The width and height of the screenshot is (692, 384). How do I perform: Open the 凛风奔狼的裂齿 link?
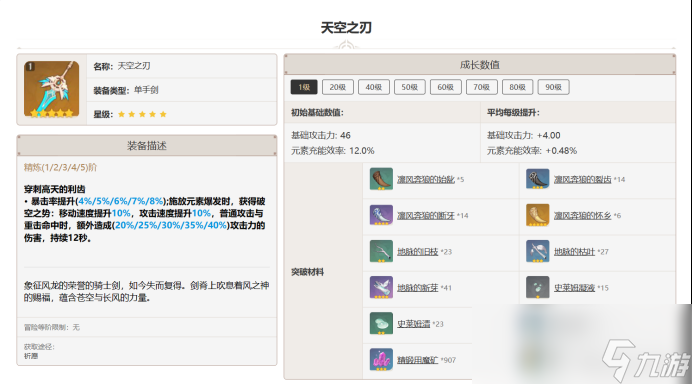pyautogui.click(x=583, y=179)
